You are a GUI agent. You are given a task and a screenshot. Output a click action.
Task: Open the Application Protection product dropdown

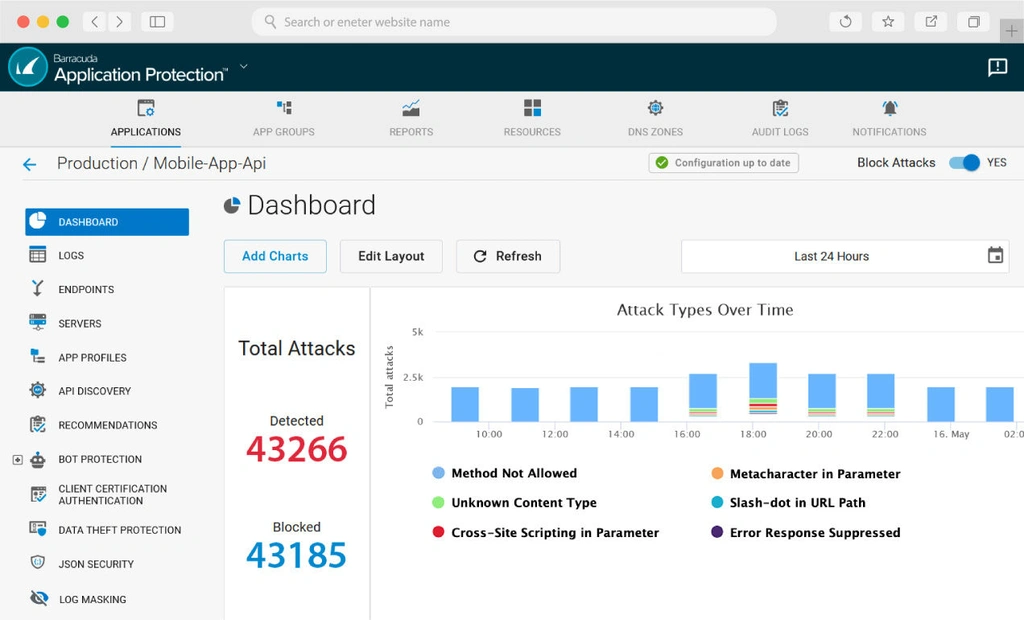(243, 67)
